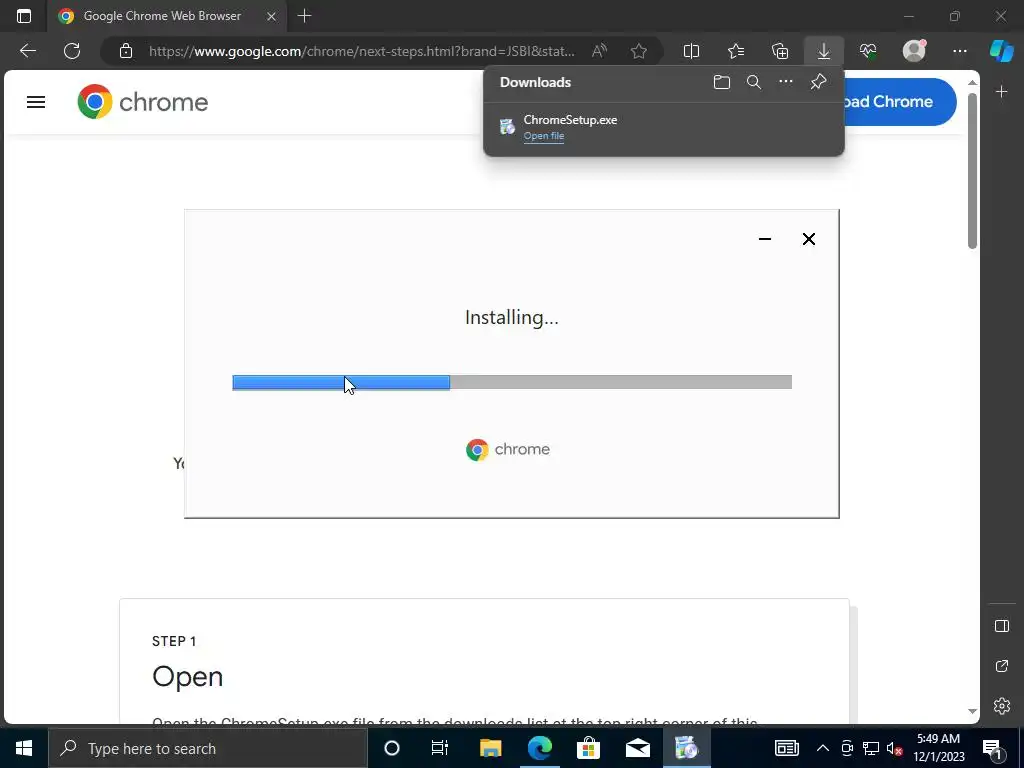Open Browser essentials heart icon

click(868, 51)
